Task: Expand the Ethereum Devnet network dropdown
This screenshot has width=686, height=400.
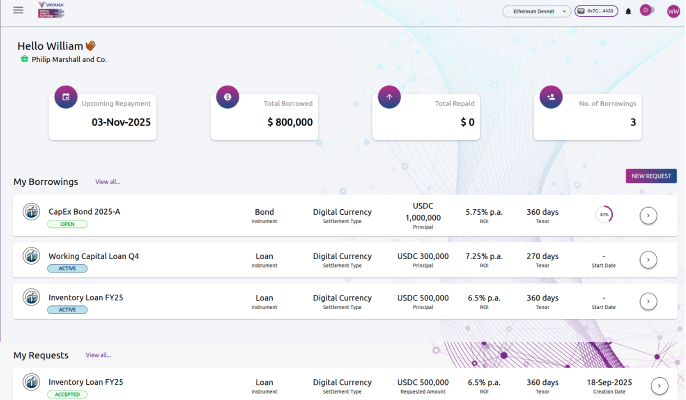Action: pyautogui.click(x=536, y=11)
